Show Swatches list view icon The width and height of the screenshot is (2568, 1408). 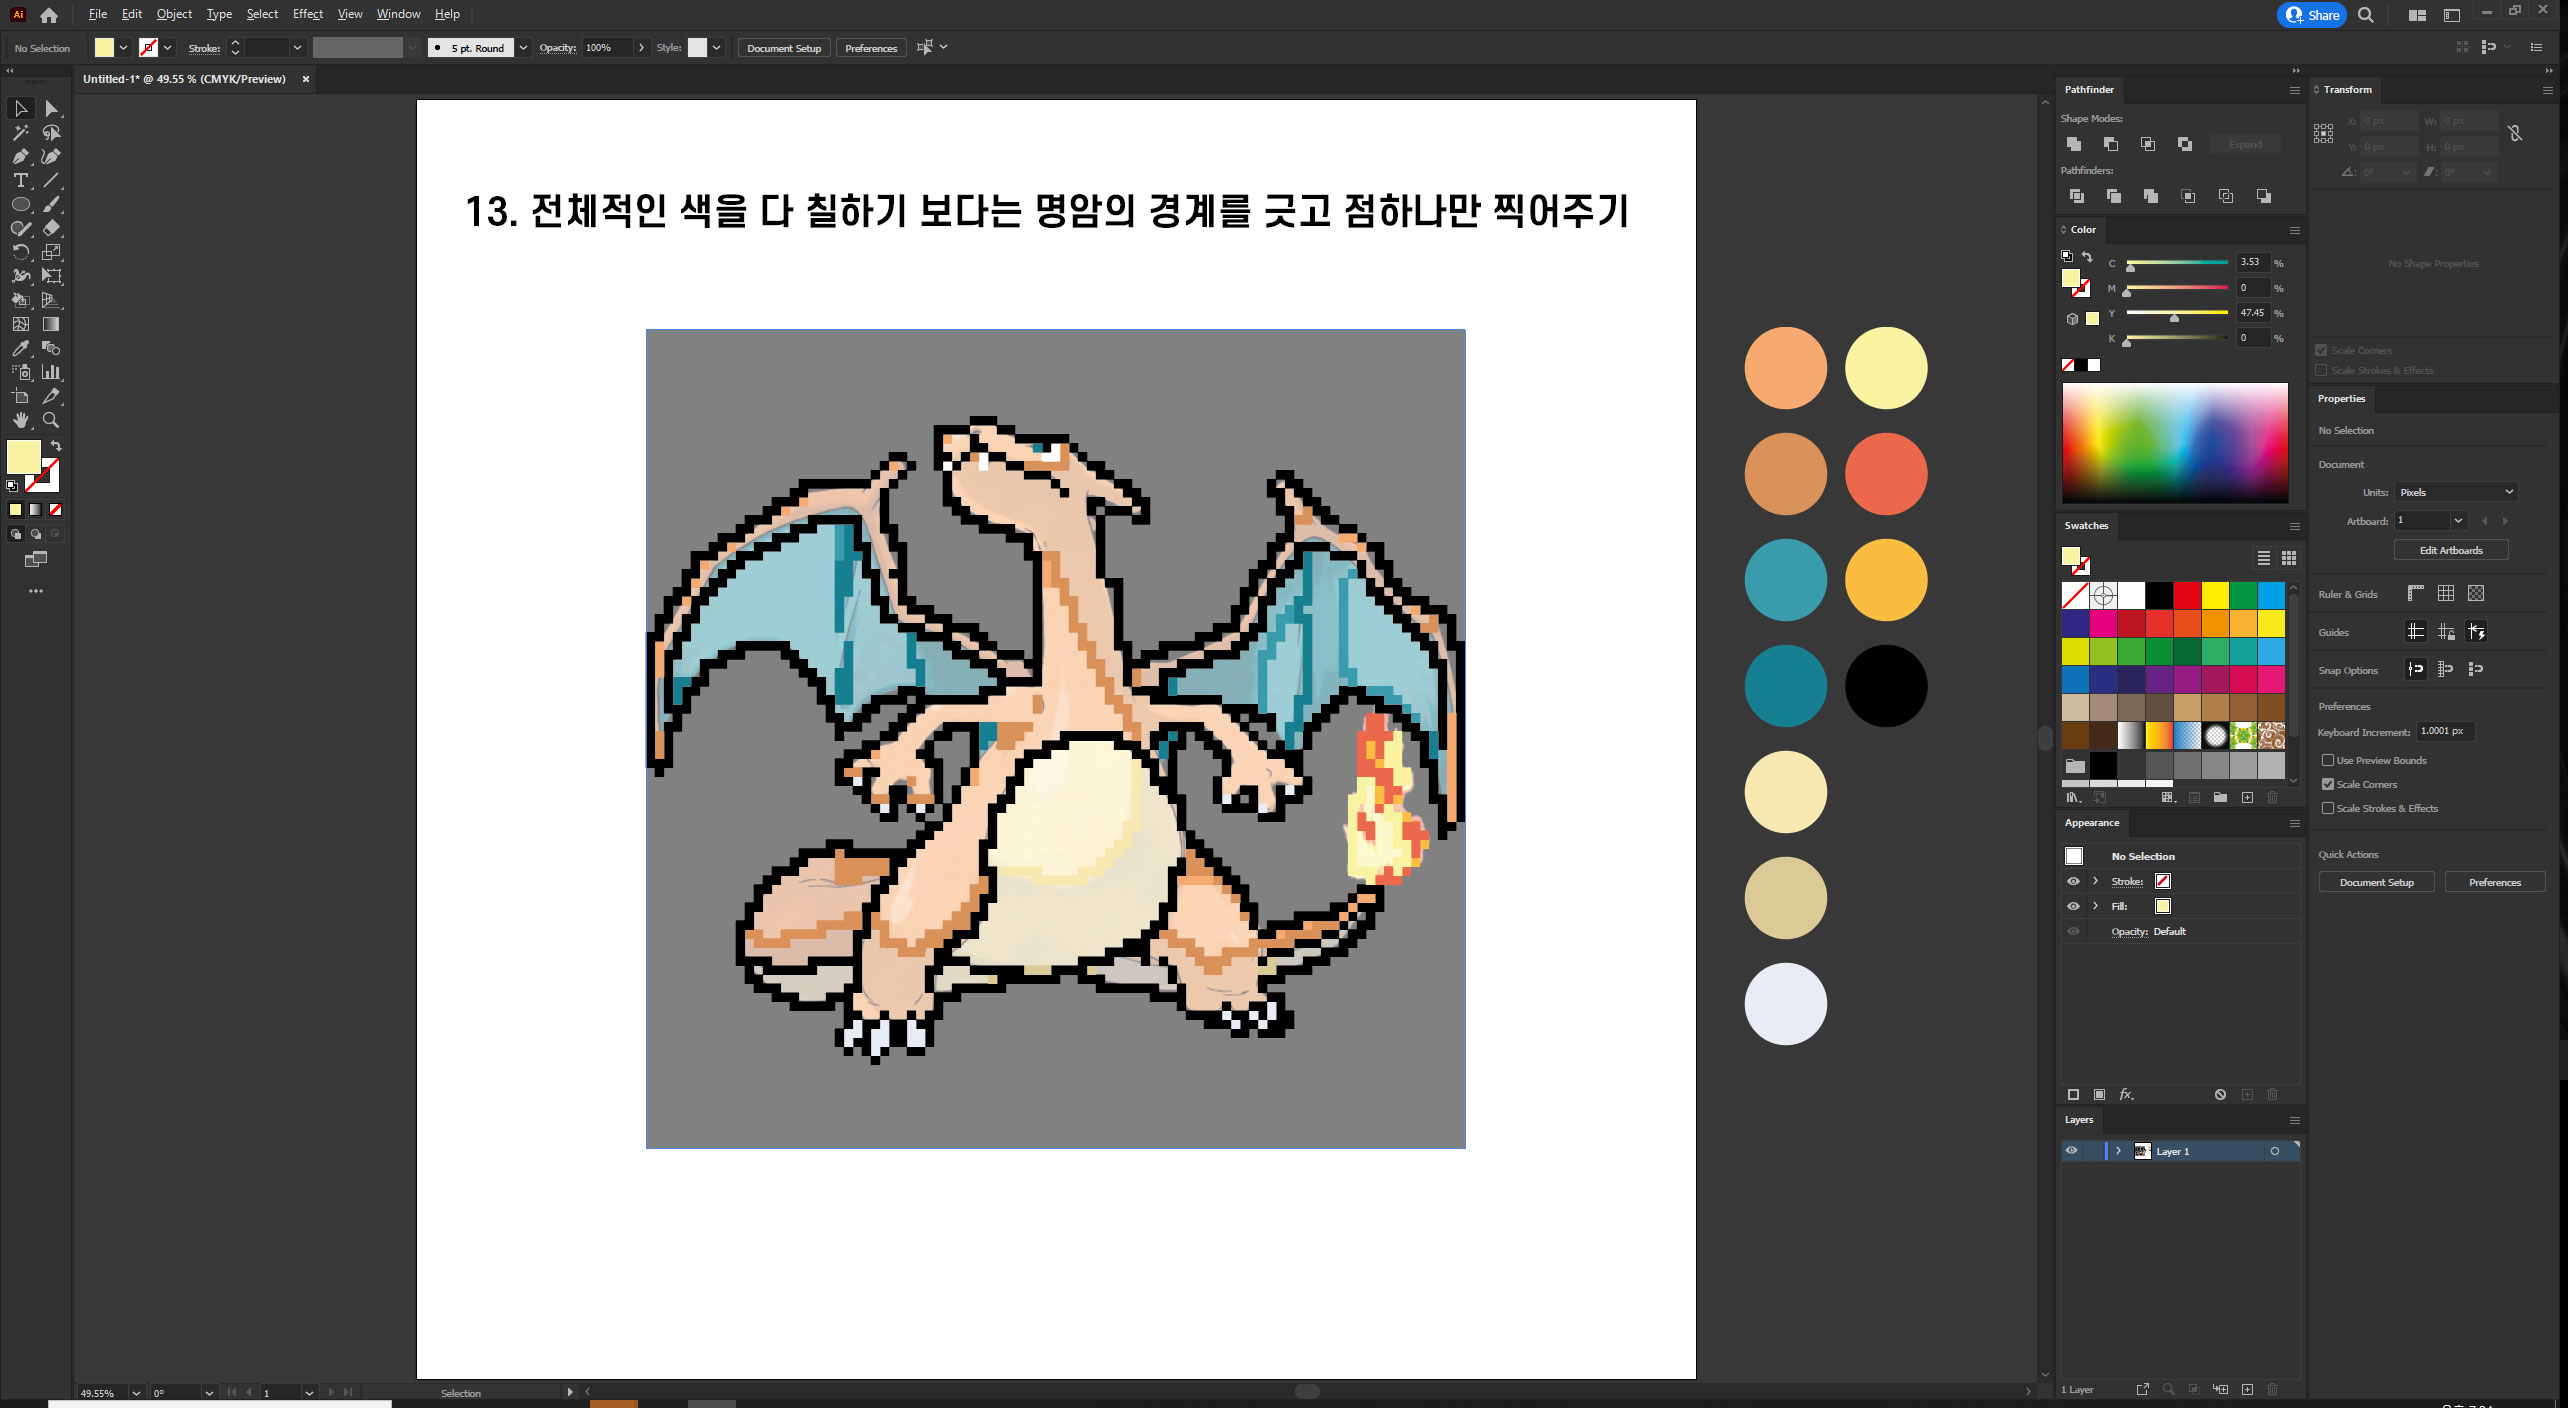point(2264,558)
